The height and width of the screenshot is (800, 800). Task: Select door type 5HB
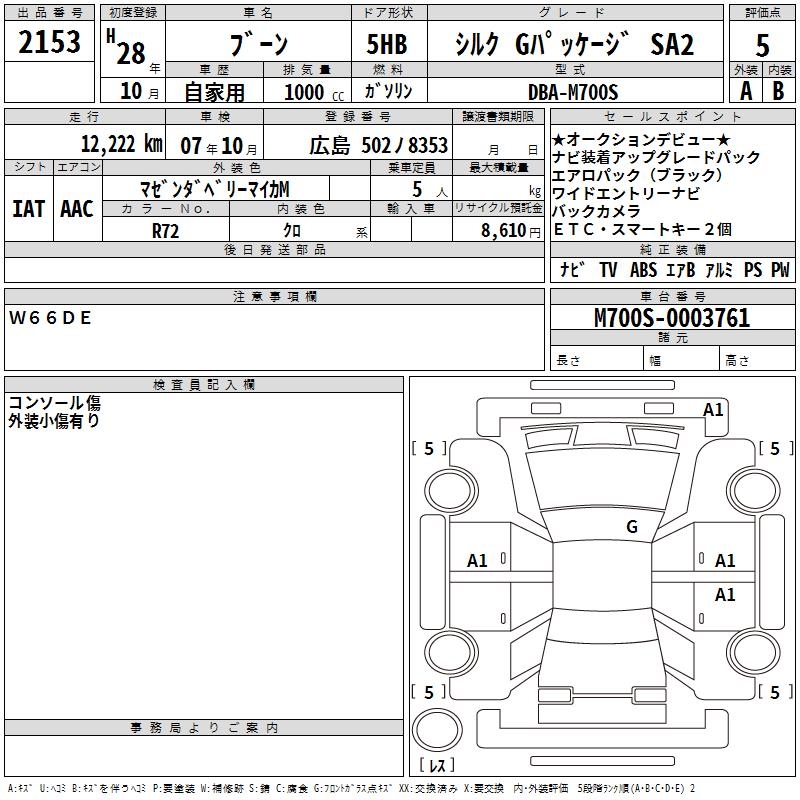click(387, 44)
